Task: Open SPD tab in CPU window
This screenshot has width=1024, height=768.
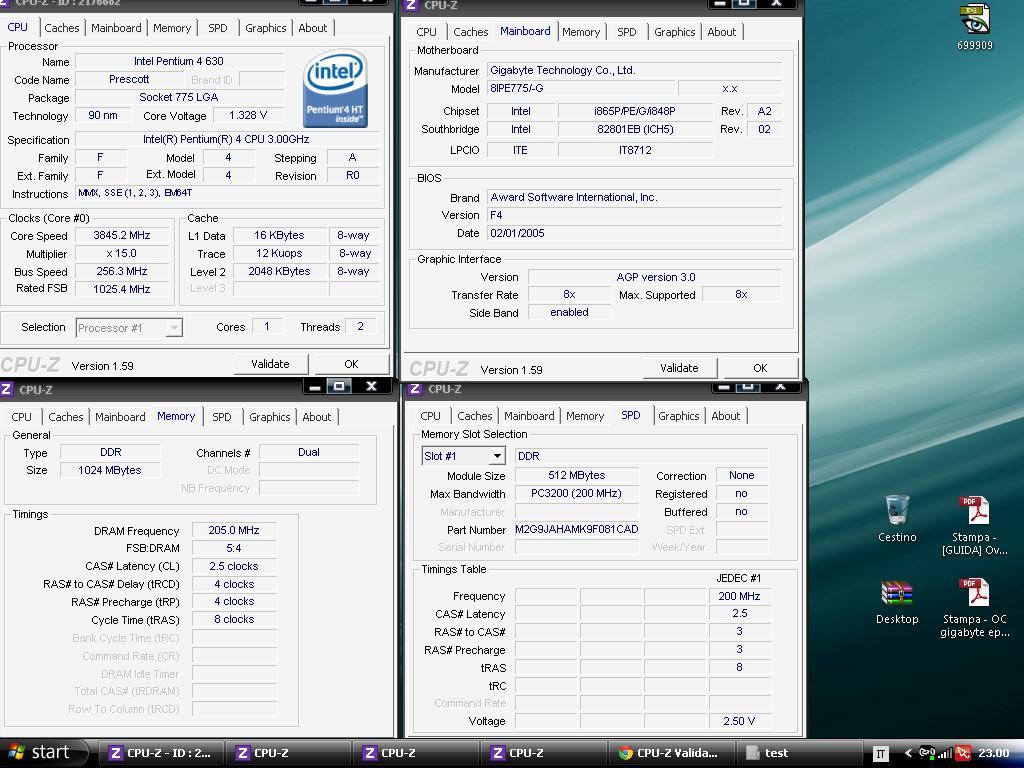Action: (217, 28)
